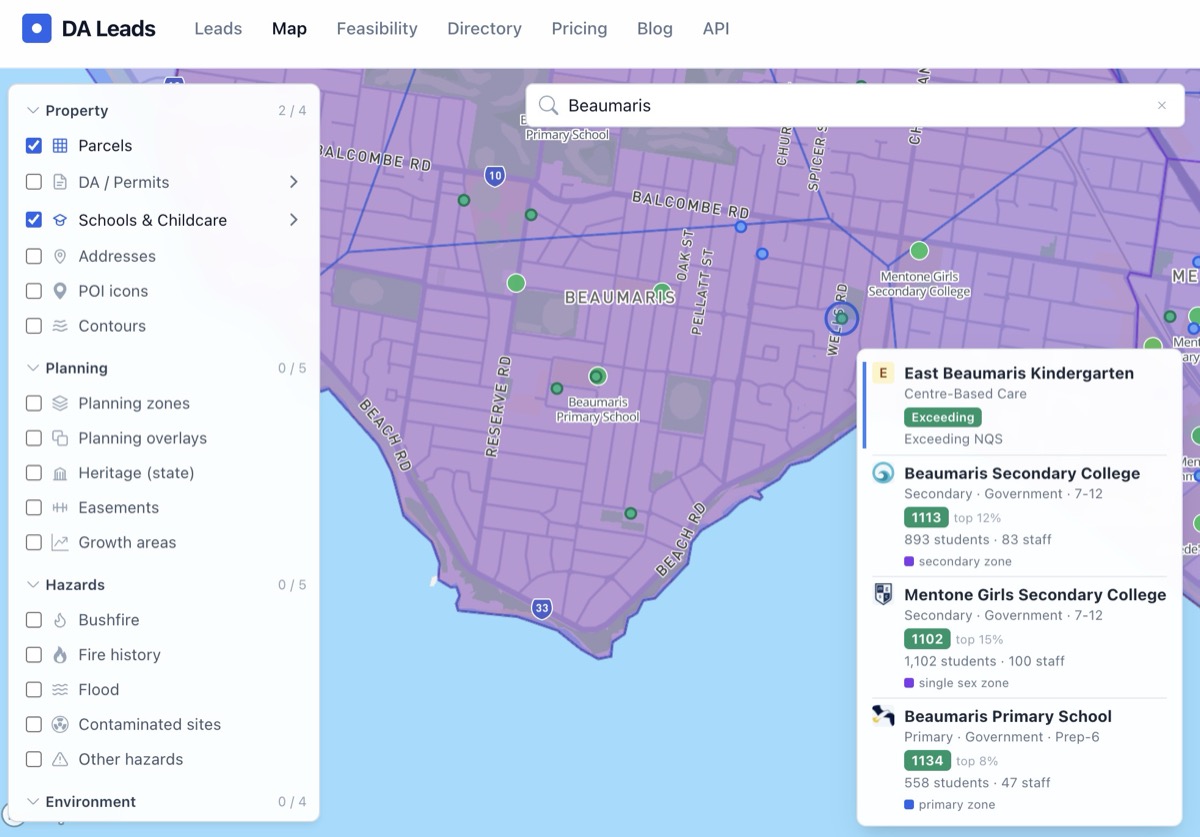Enable the Addresses checkbox
This screenshot has height=837, width=1200.
click(x=34, y=256)
